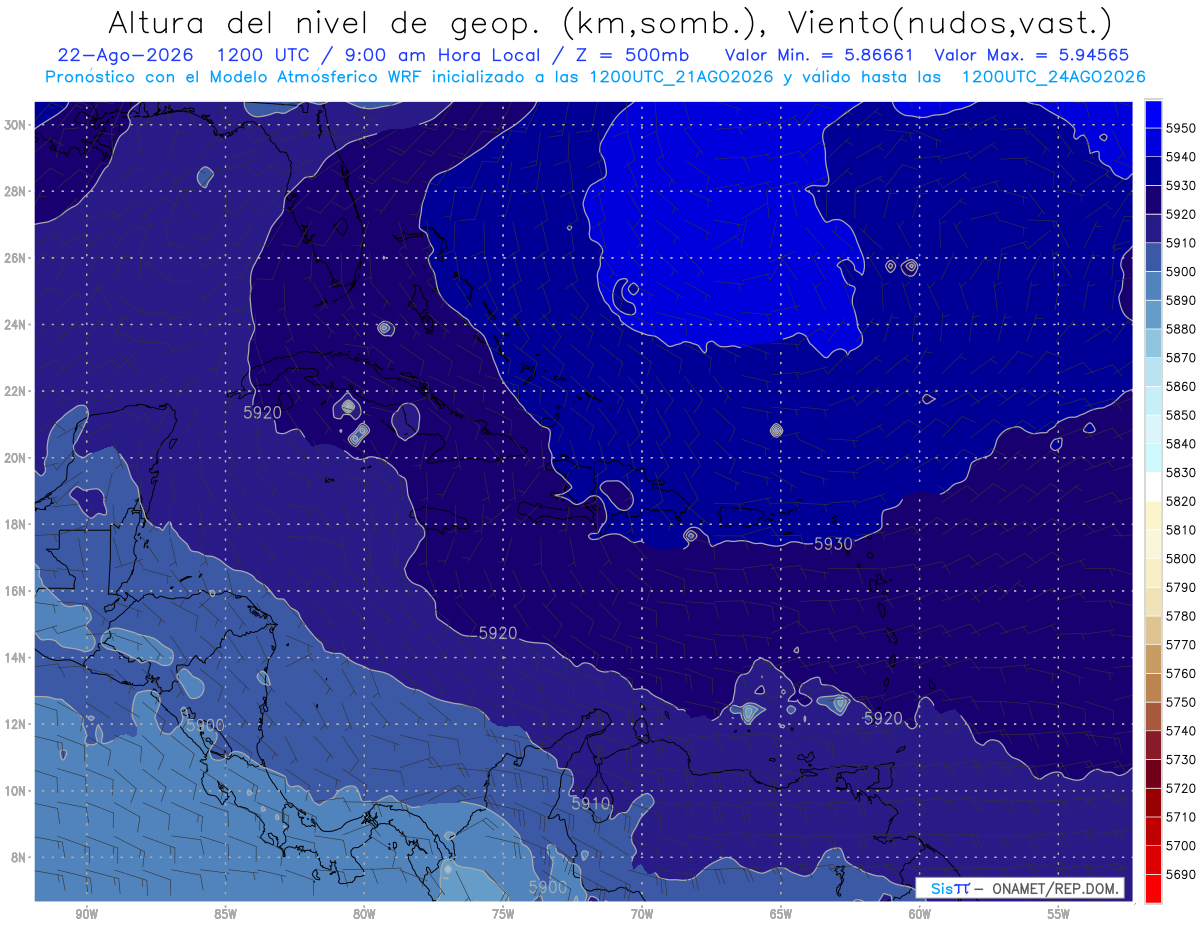This screenshot has height=927, width=1200.
Task: Select the valid-until time '1200UTC_24AGO2026'
Action: (x=1053, y=77)
